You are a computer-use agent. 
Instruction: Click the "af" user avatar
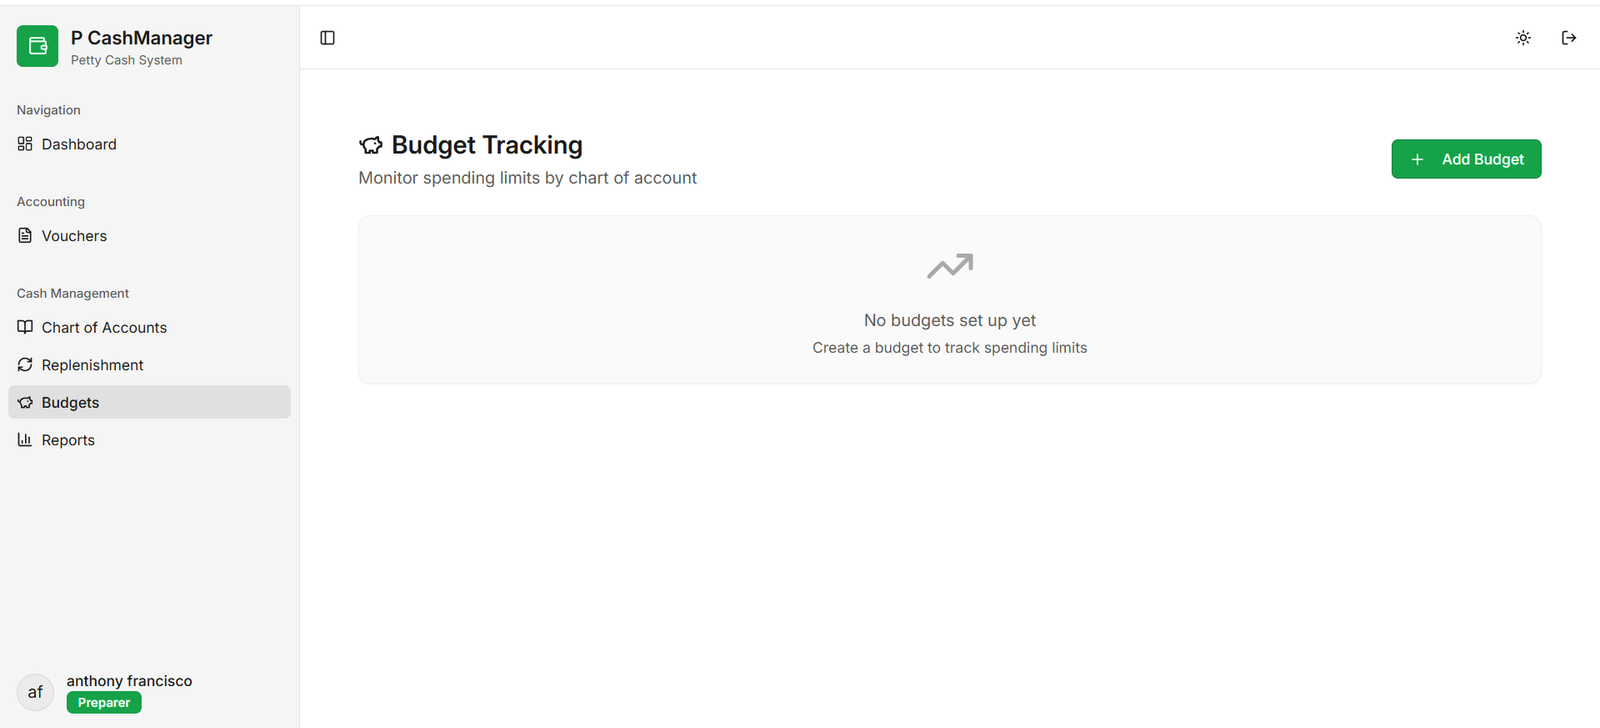(x=35, y=692)
